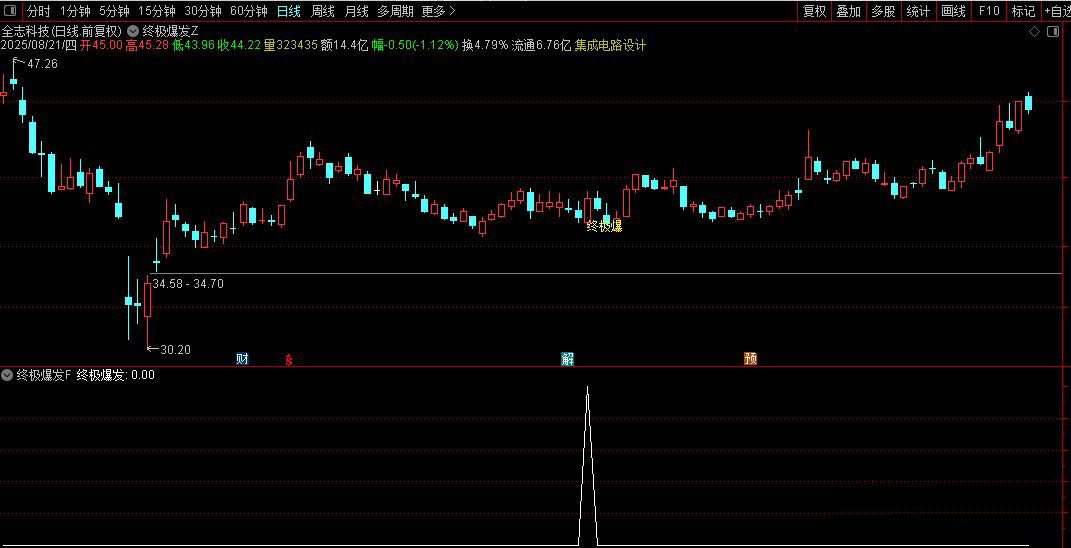Click the 量323435 volume value
Image resolution: width=1071 pixels, height=548 pixels.
coord(290,46)
